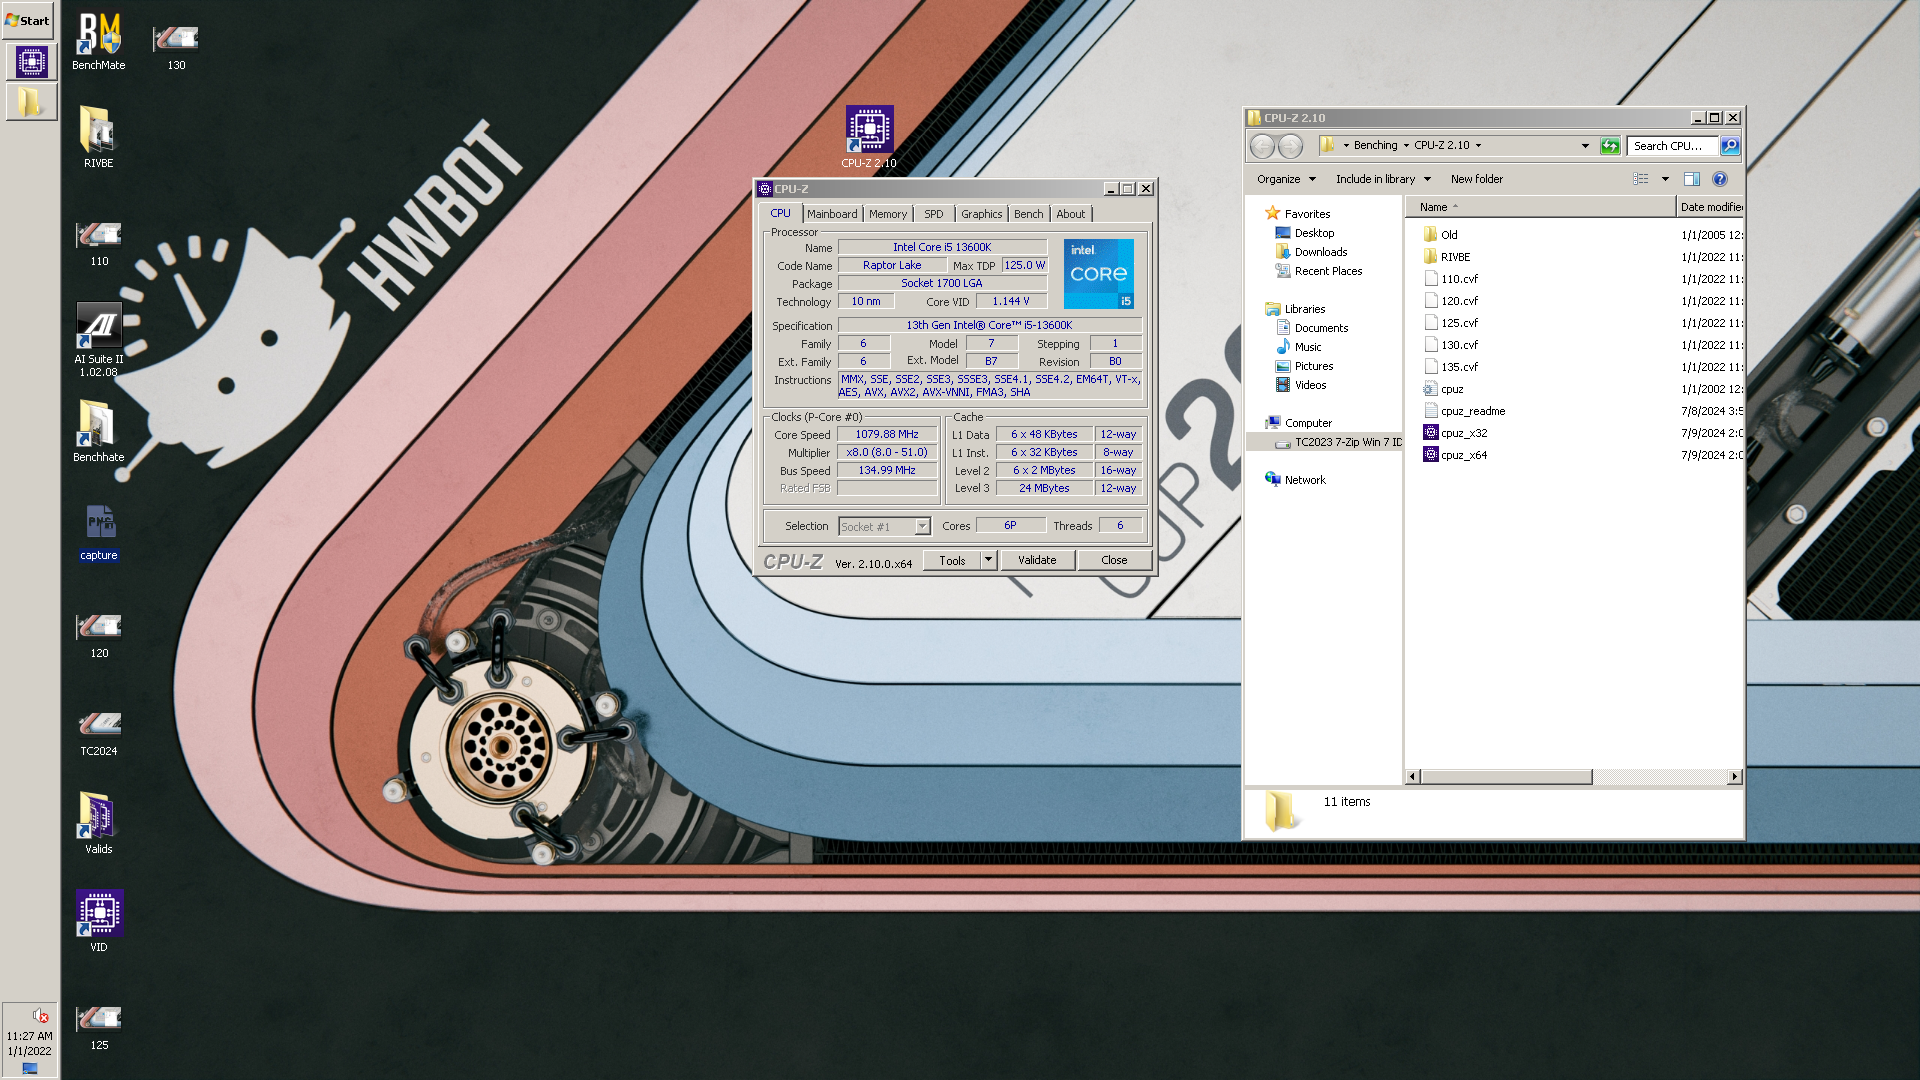The height and width of the screenshot is (1080, 1920).
Task: Open the Organize menu dropdown
Action: (1286, 179)
